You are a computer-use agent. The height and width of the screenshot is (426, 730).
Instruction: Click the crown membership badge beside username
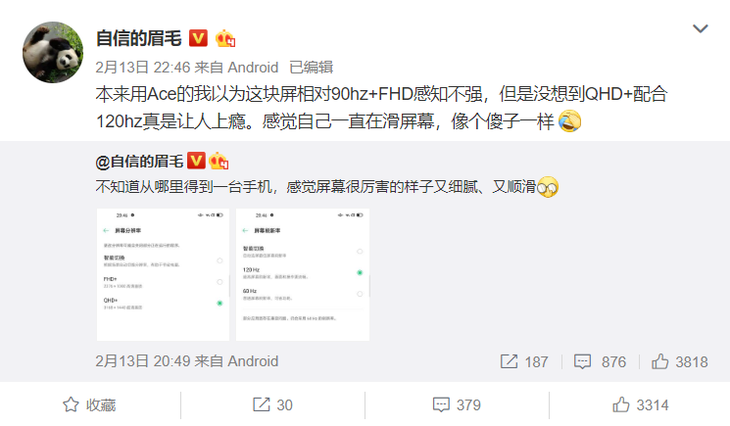coord(225,39)
